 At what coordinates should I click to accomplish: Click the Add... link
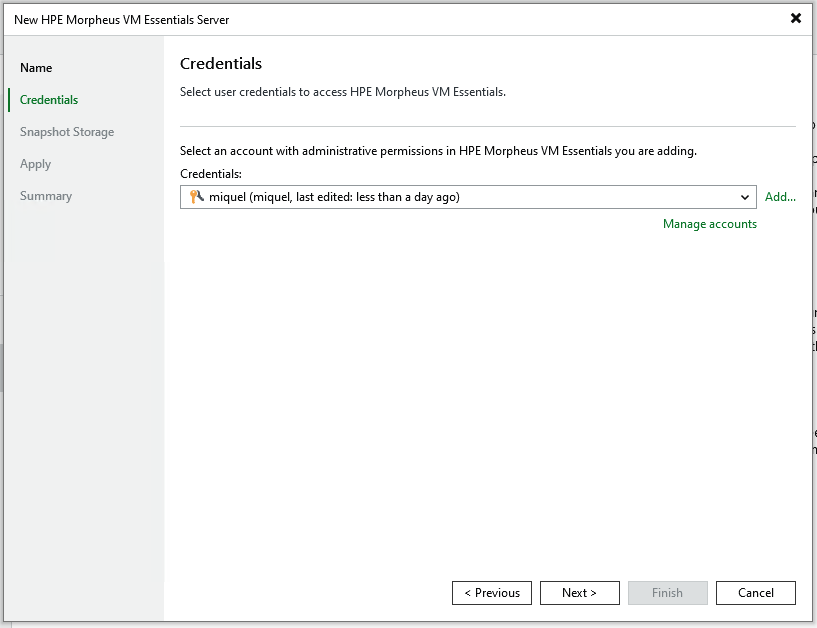click(x=780, y=197)
